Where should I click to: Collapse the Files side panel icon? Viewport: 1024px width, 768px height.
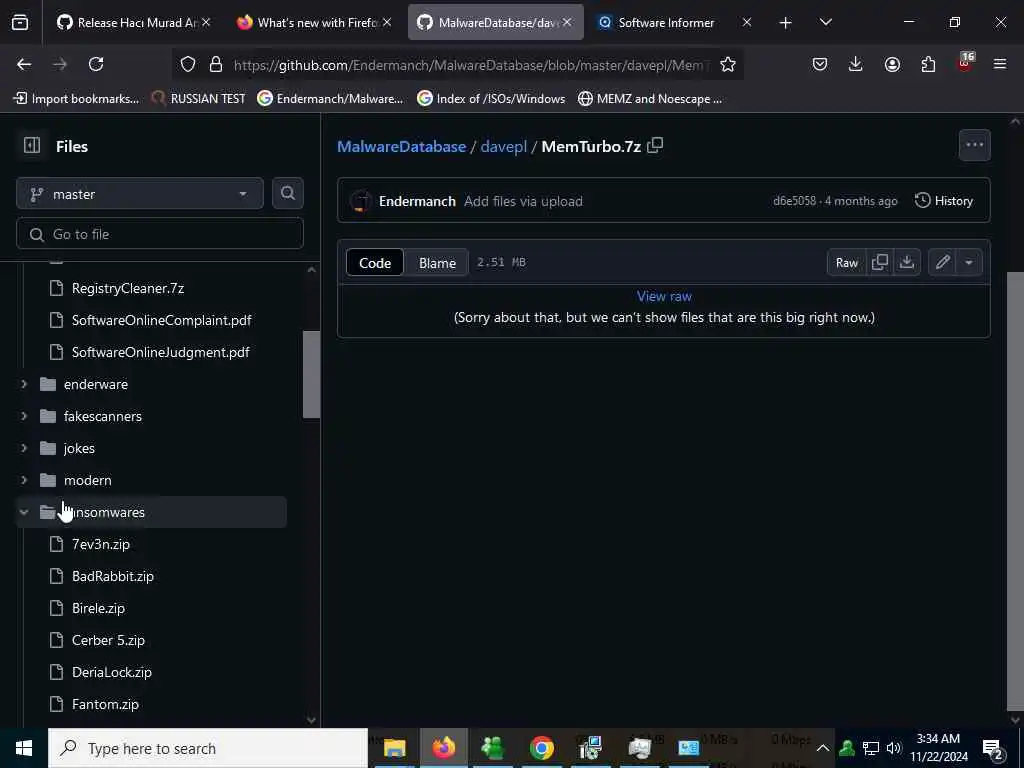31,146
